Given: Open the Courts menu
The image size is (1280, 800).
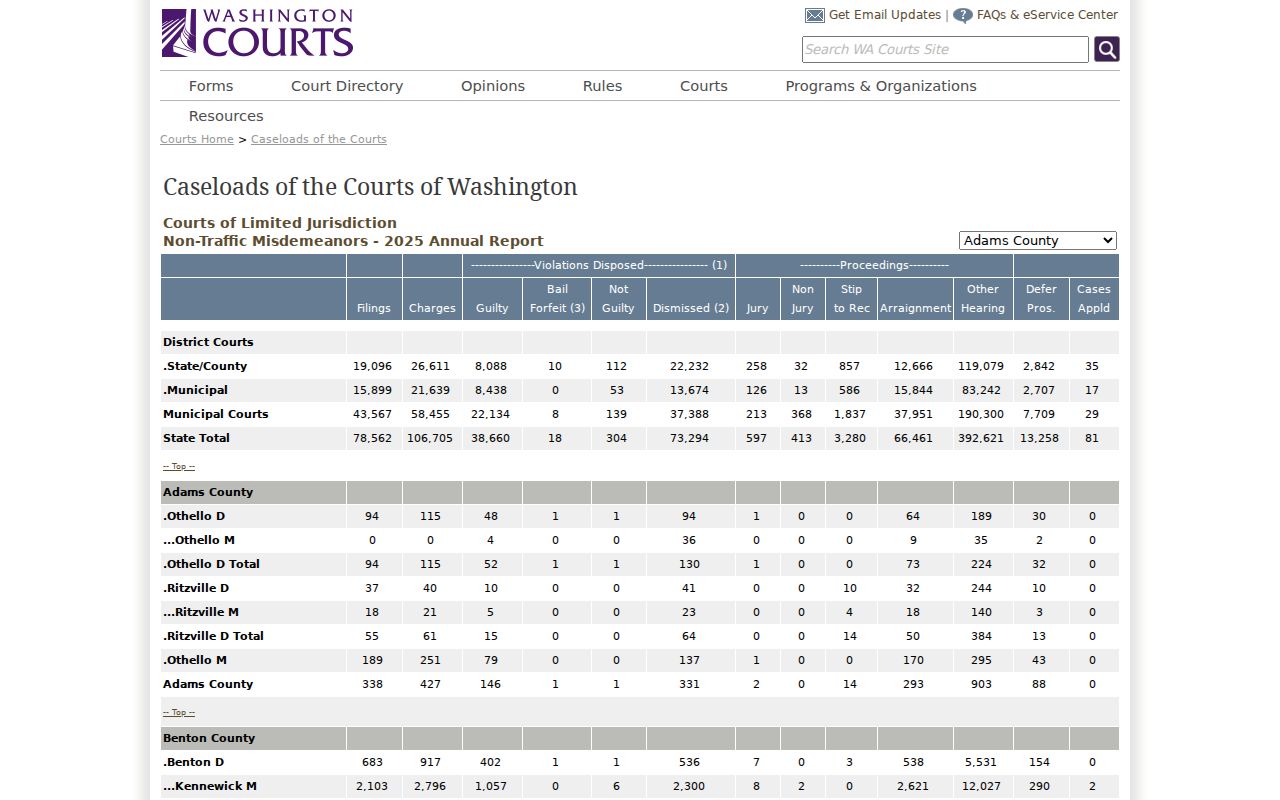Looking at the screenshot, I should 704,86.
